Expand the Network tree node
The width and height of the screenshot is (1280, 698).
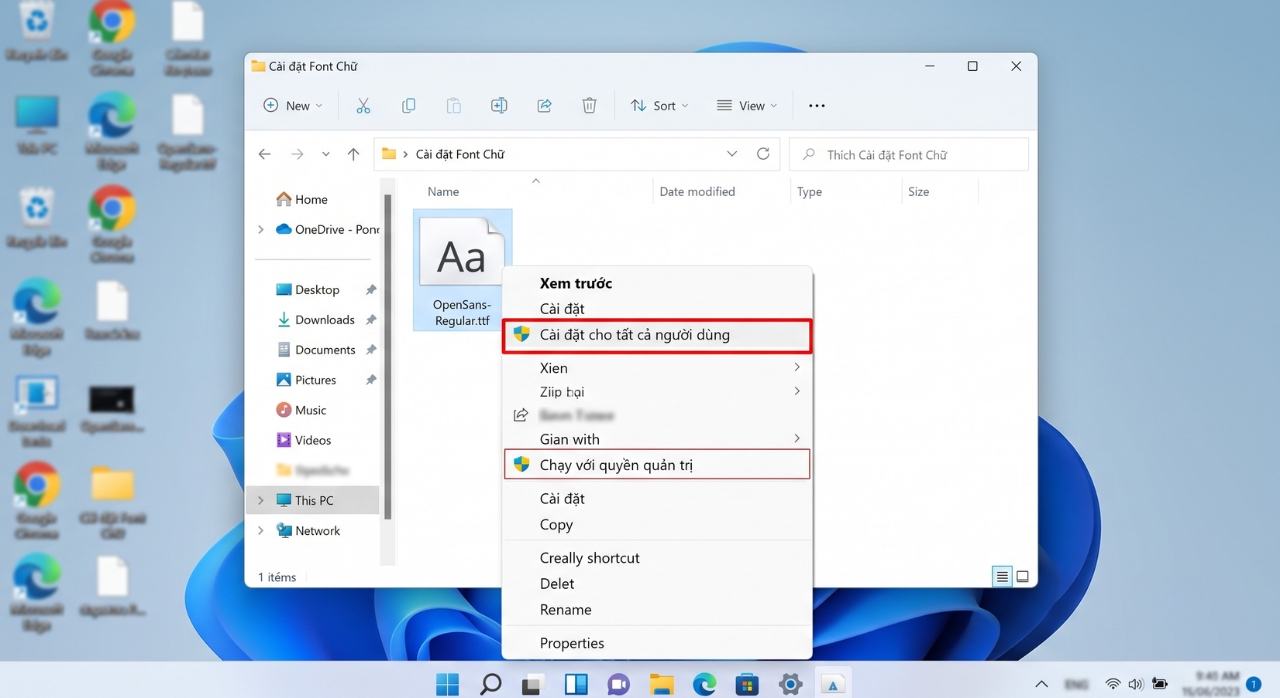[261, 531]
